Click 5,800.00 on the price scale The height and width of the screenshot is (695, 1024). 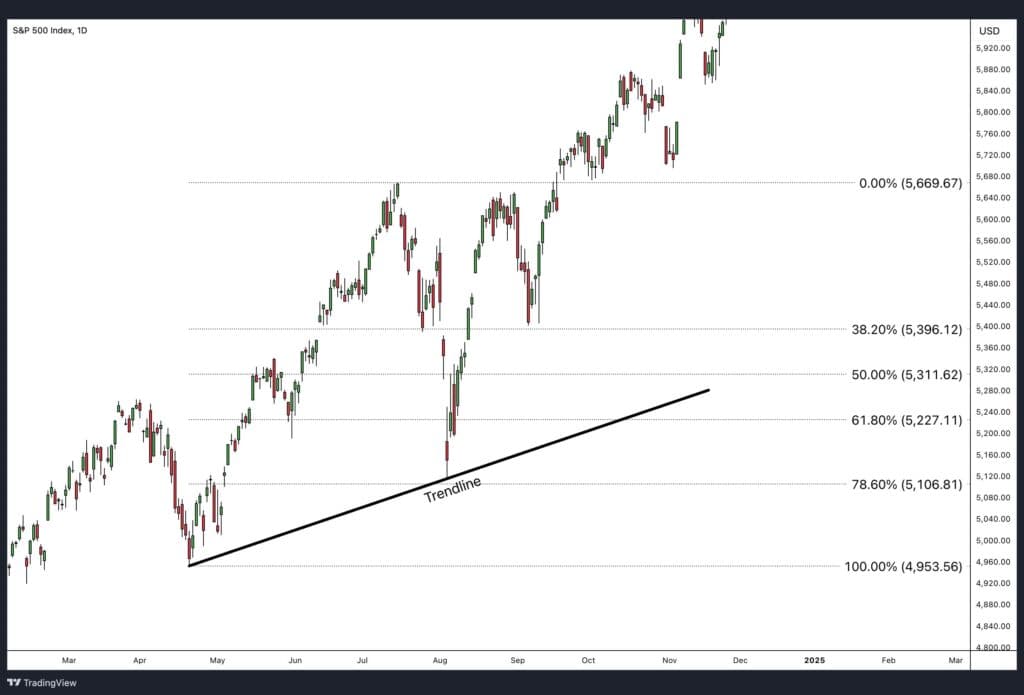(x=993, y=112)
